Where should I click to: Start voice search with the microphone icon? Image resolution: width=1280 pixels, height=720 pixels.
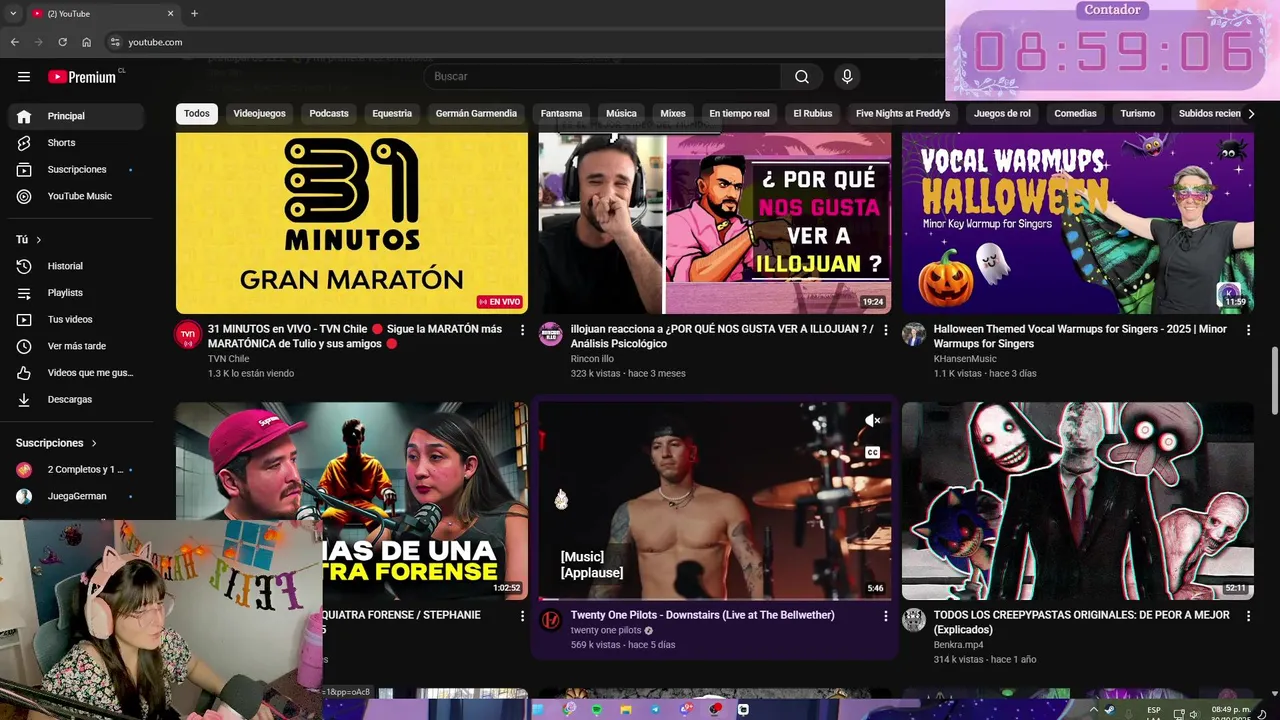[x=847, y=77]
